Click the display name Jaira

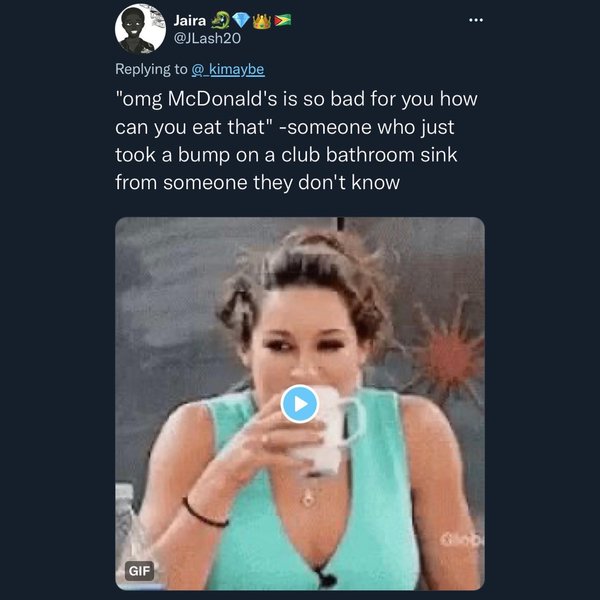click(x=190, y=20)
